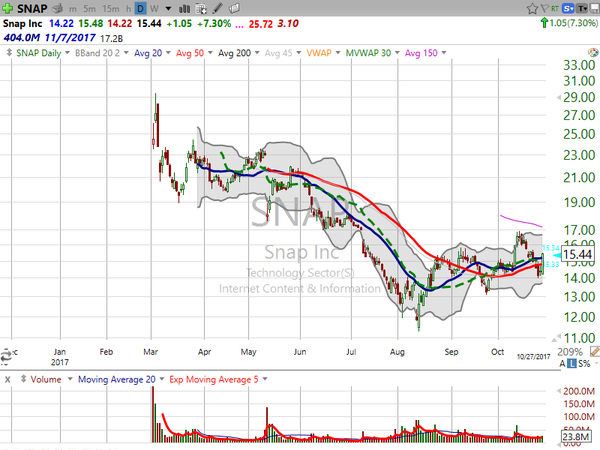Open the Avg 20 dropdown
Image resolution: width=600 pixels, height=450 pixels.
(168, 52)
